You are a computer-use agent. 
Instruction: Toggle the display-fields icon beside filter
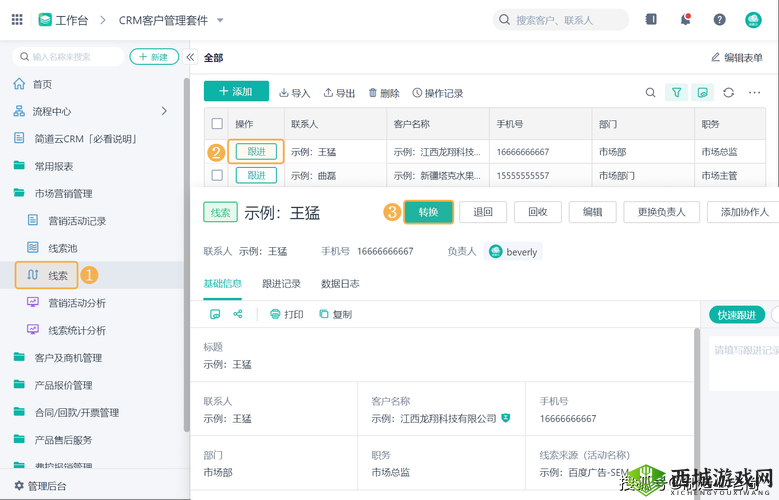pos(702,92)
